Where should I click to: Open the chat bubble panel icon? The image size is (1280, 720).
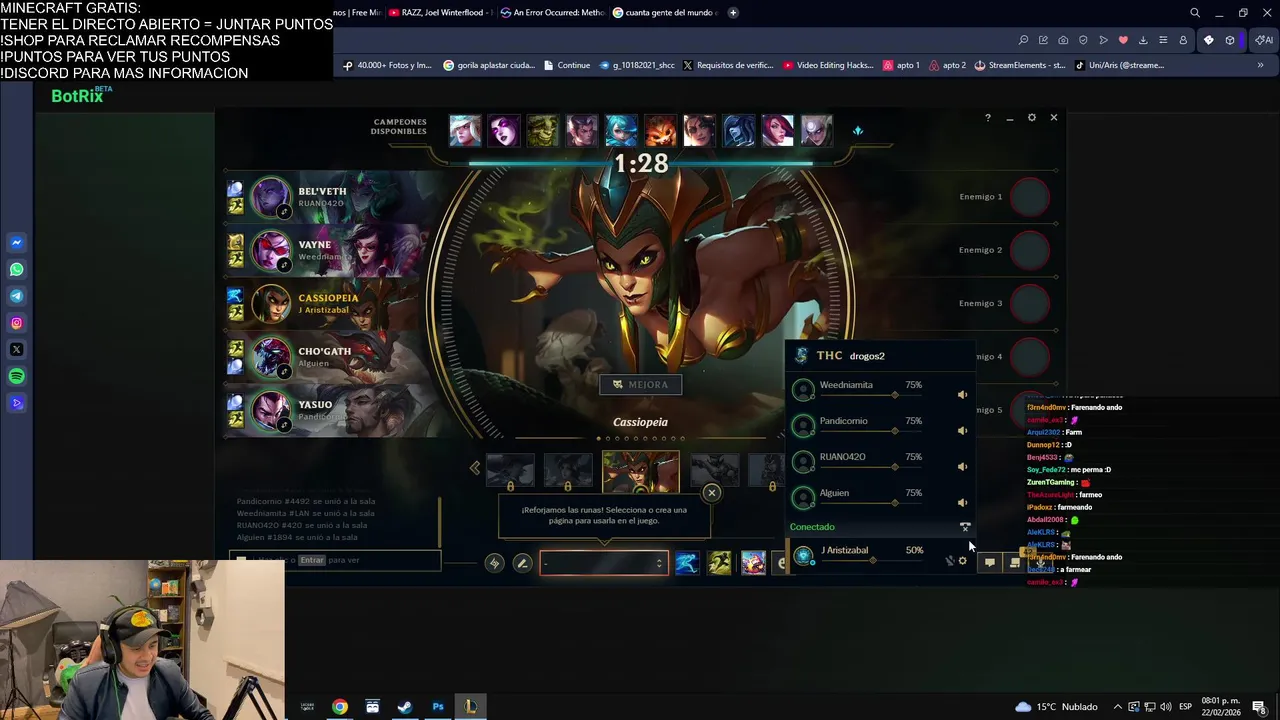coord(989,562)
